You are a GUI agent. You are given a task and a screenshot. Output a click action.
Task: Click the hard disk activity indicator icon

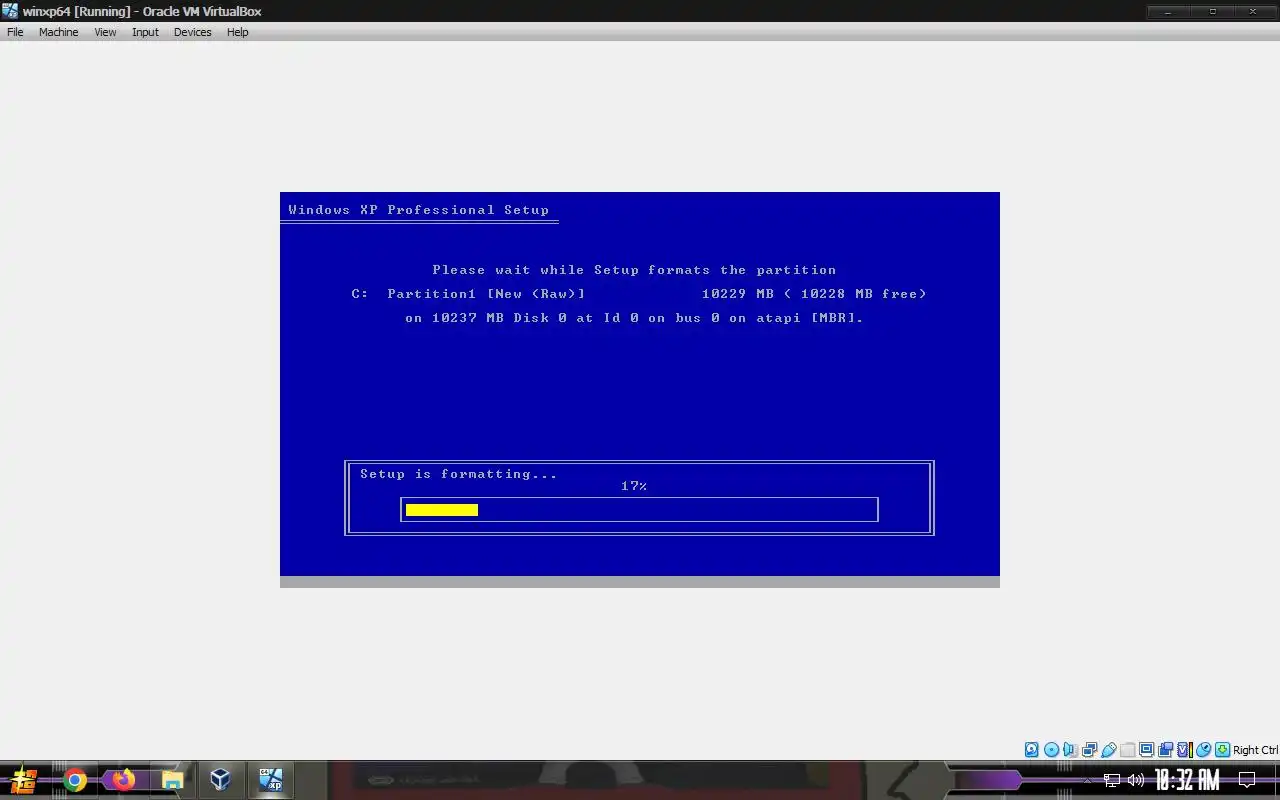[x=1032, y=750]
